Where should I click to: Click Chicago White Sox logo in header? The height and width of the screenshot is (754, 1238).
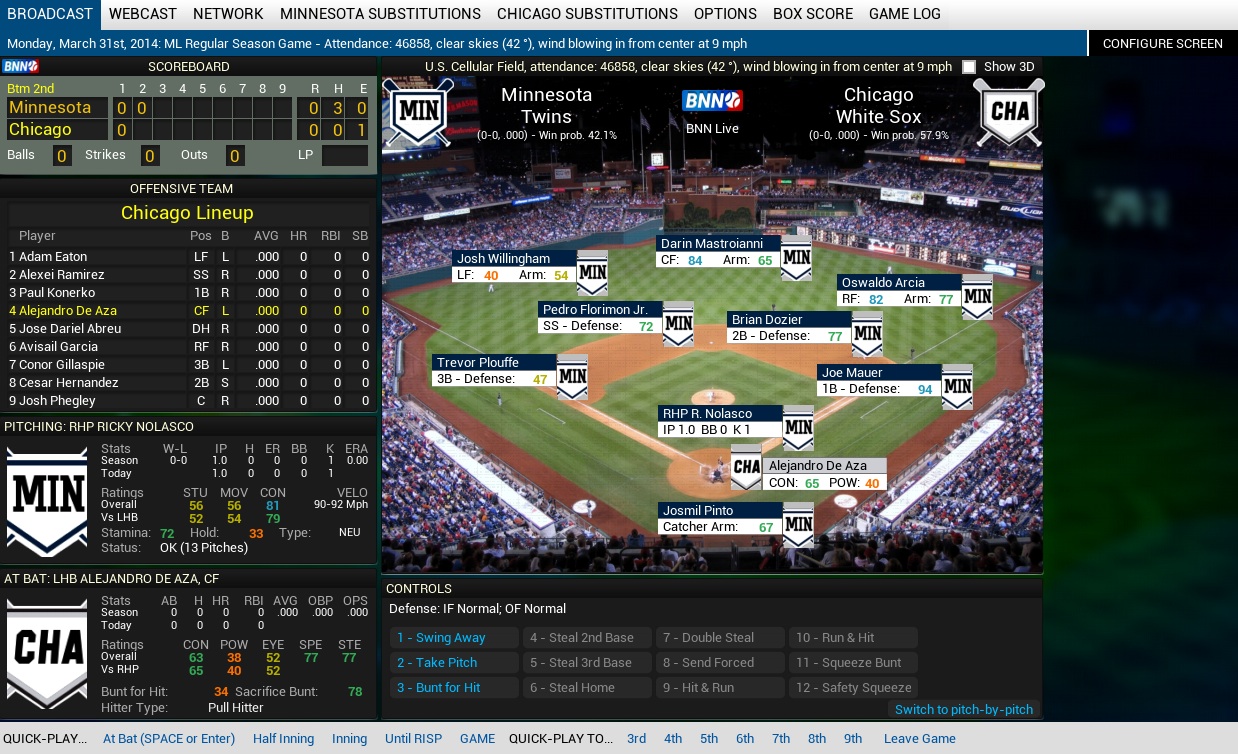tap(1009, 112)
